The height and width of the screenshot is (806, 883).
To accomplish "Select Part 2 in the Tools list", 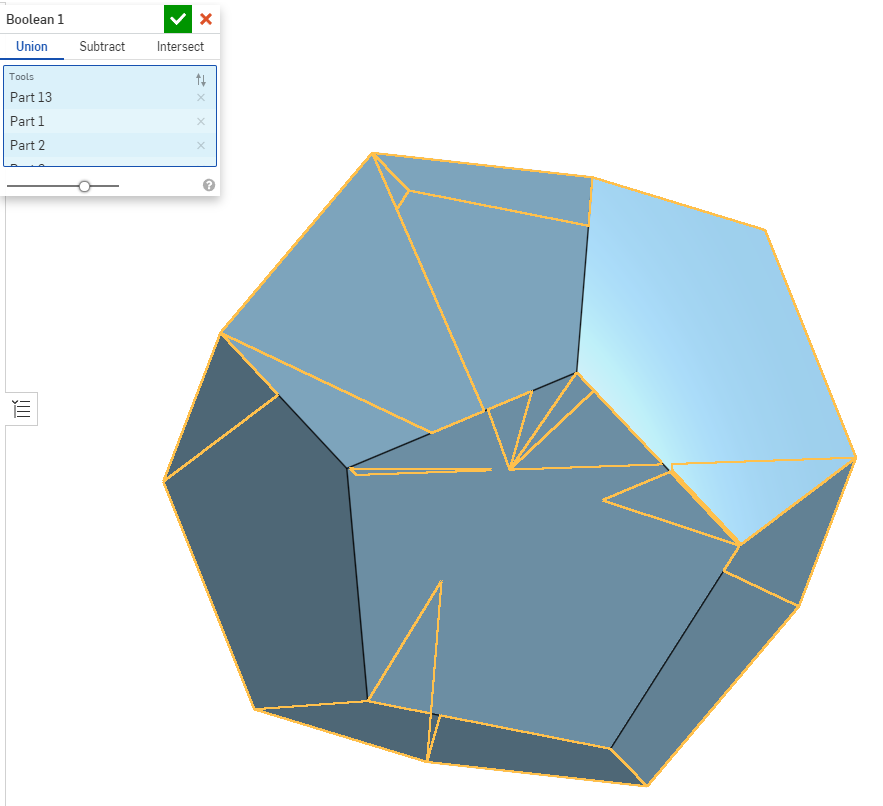I will point(110,145).
